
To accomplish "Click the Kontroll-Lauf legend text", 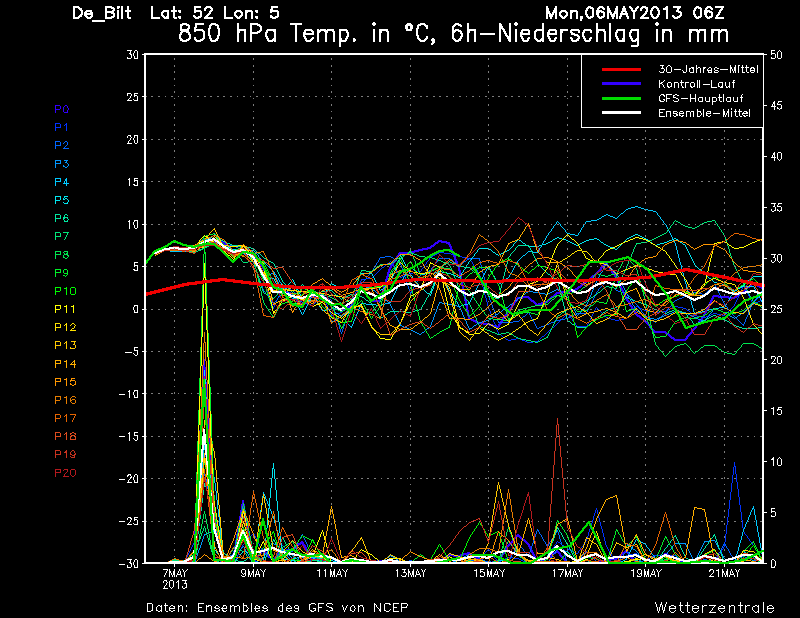I will [696, 84].
